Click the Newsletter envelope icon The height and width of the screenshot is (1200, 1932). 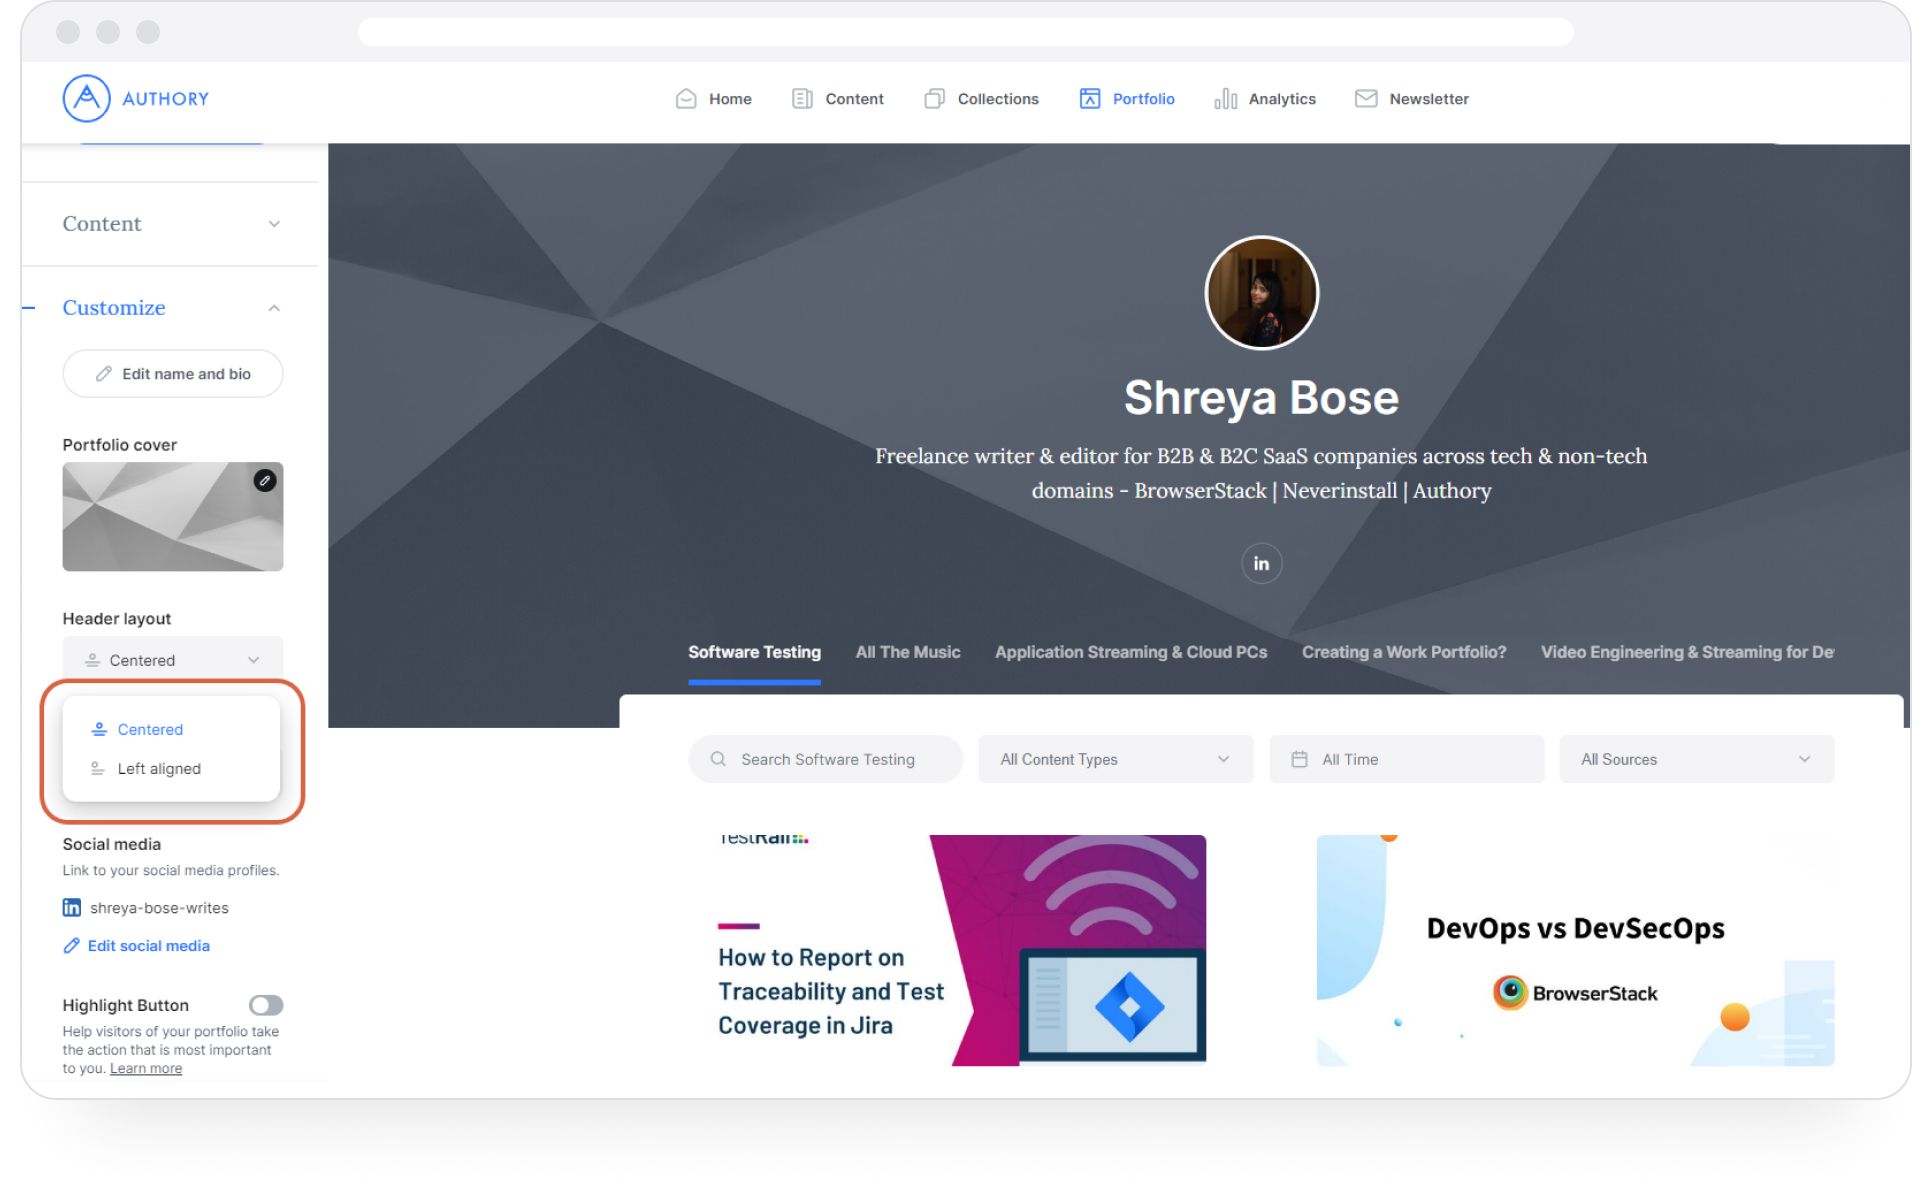[1365, 99]
